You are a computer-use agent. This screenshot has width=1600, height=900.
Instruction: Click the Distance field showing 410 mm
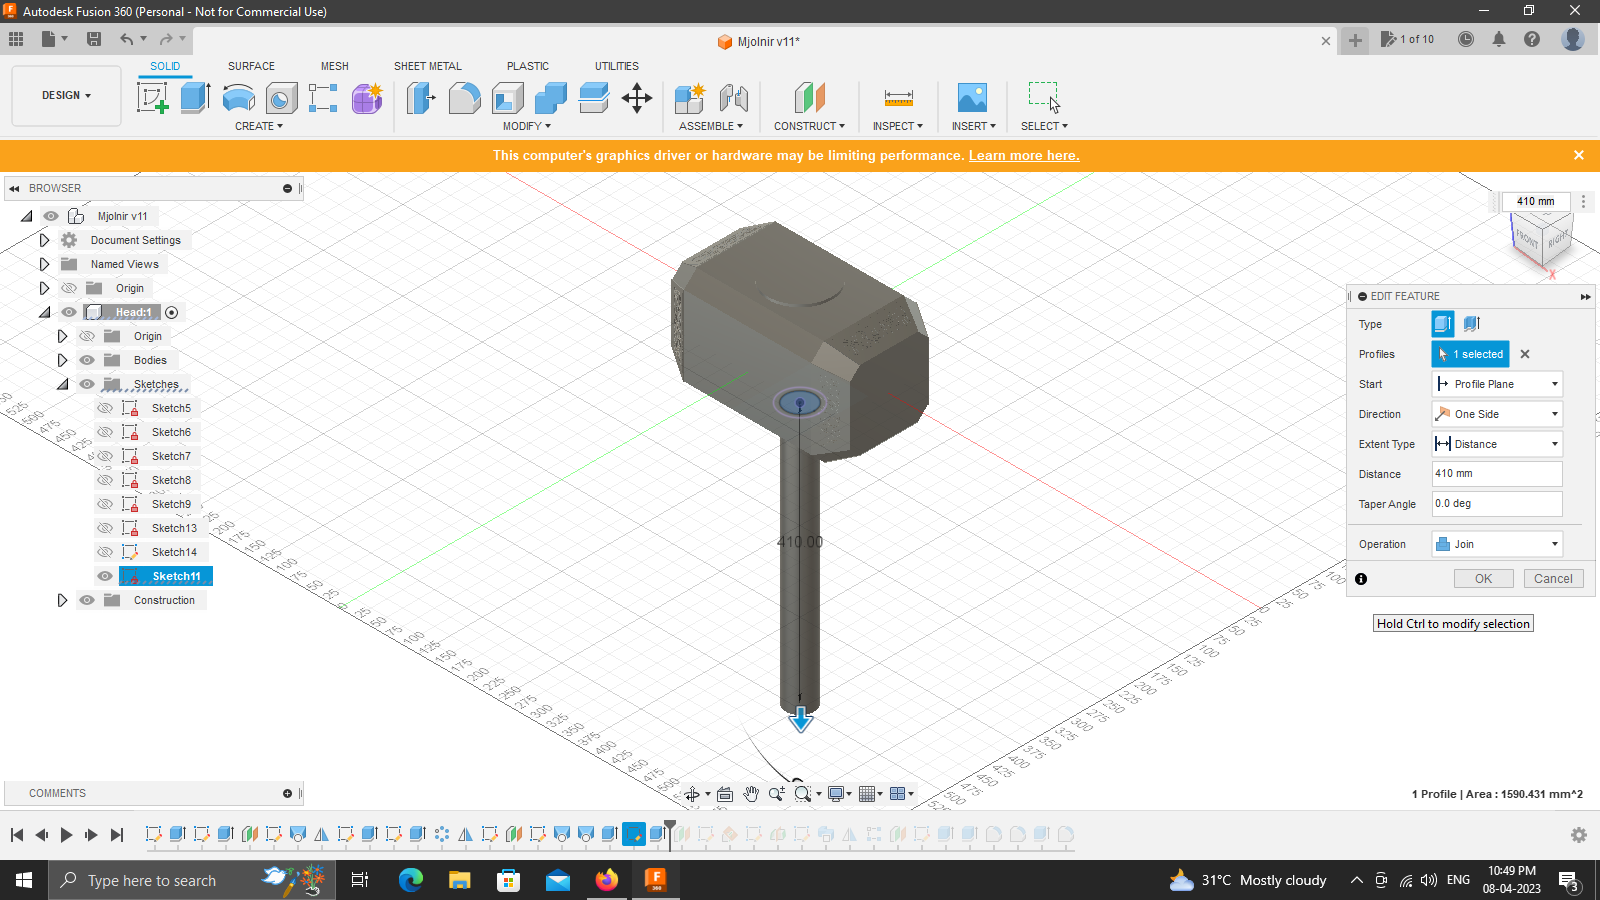coord(1496,473)
